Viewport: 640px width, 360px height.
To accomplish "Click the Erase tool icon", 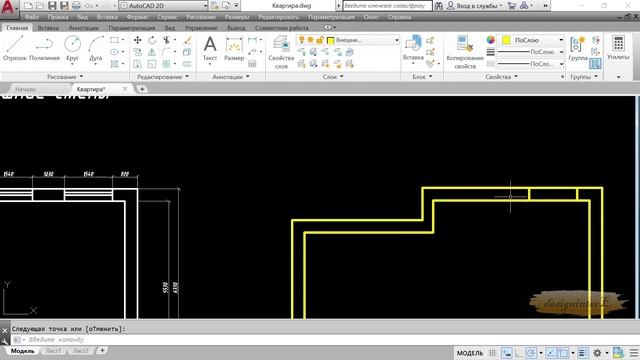I will pyautogui.click(x=187, y=40).
